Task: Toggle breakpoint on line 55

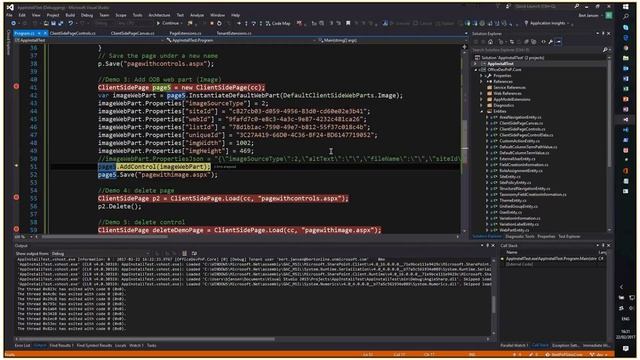Action: pos(16,198)
